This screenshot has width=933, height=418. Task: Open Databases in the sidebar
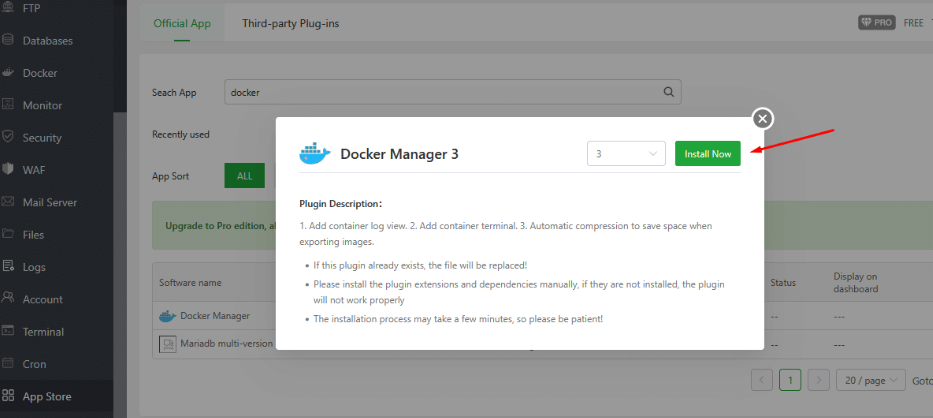tap(48, 41)
